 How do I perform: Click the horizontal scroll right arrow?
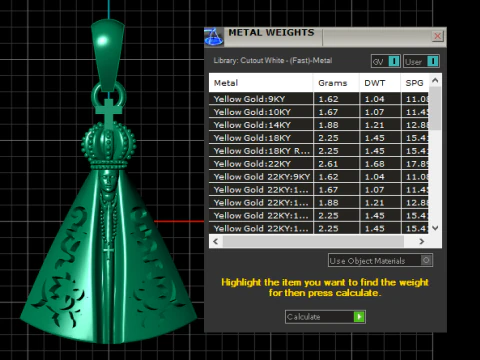pos(422,241)
